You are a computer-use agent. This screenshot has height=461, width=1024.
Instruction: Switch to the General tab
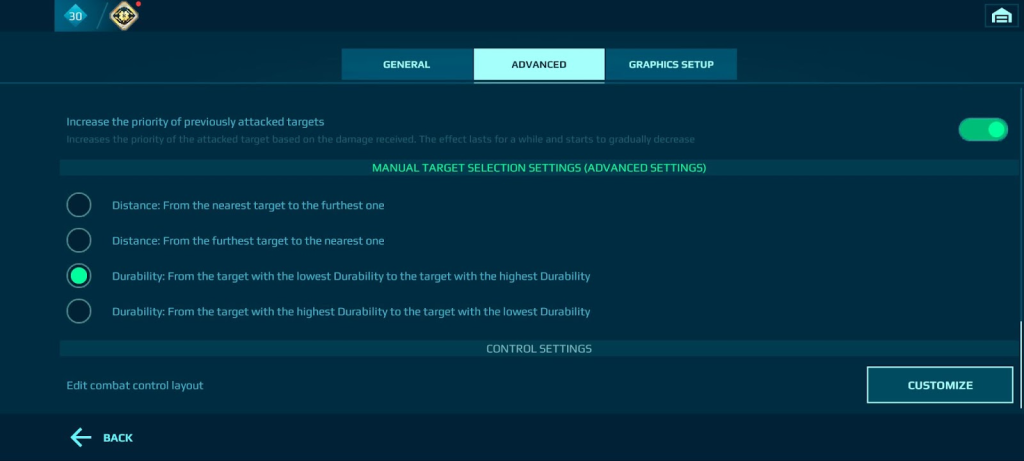tap(406, 64)
